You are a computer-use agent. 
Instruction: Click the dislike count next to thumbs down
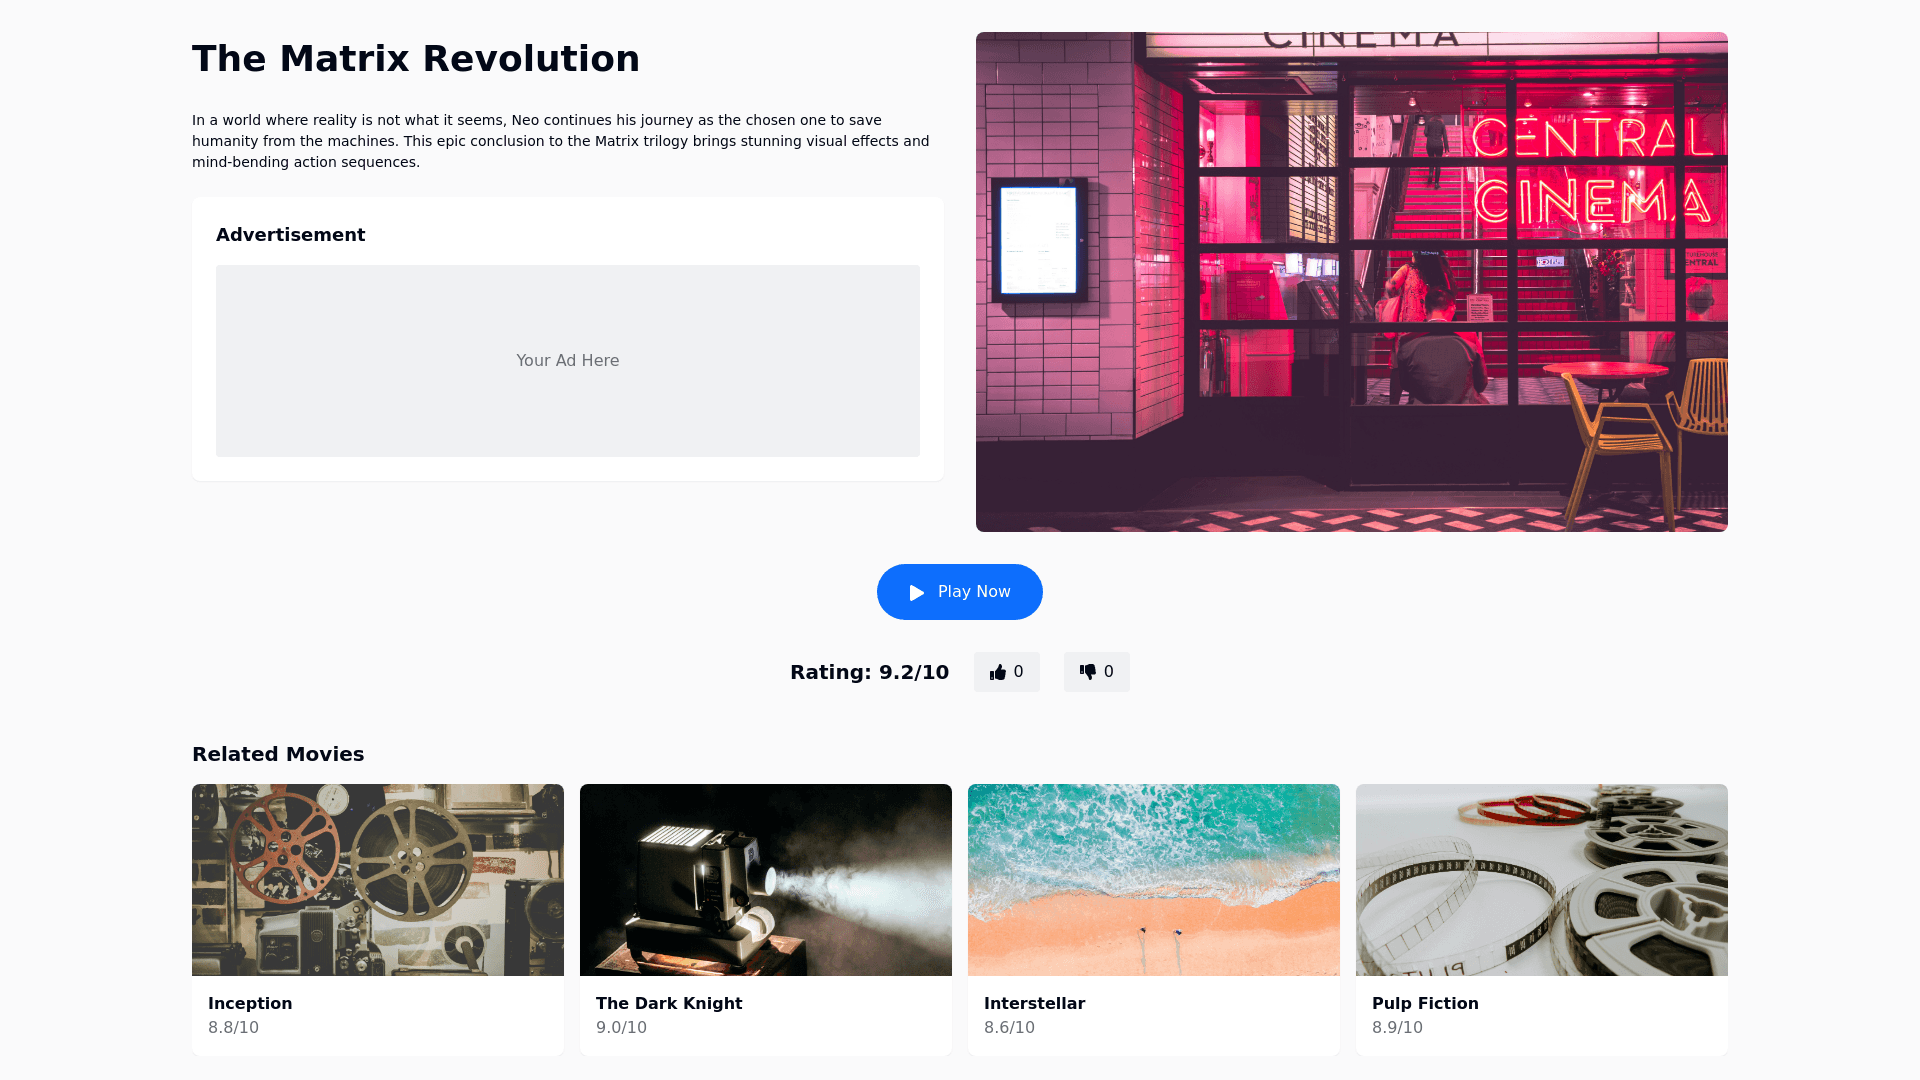coord(1108,672)
